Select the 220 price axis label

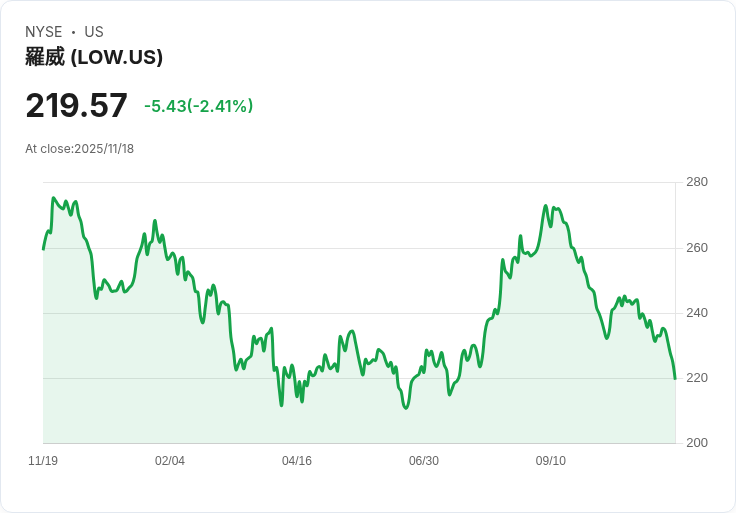[696, 378]
